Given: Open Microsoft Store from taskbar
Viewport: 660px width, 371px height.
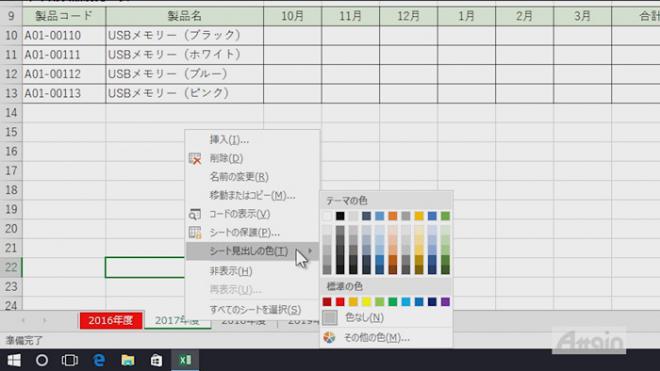Looking at the screenshot, I should [x=156, y=360].
